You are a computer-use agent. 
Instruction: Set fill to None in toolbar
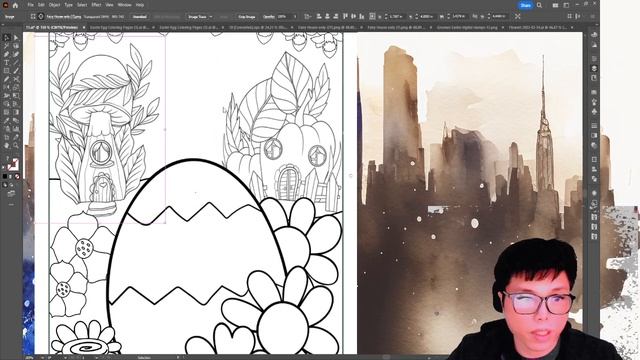17,176
